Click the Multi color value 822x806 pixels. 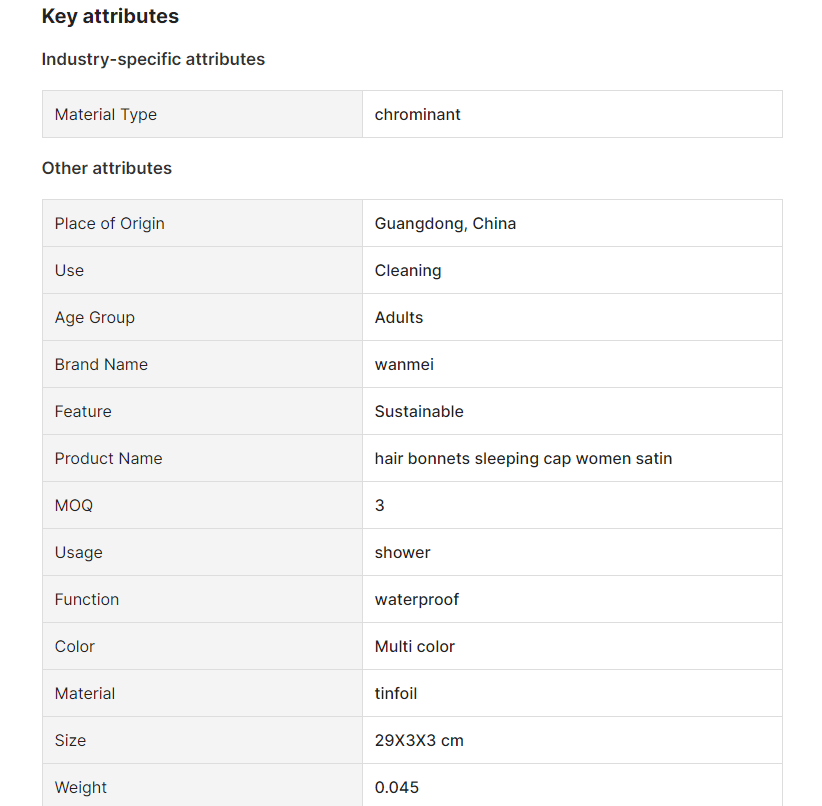tap(415, 647)
